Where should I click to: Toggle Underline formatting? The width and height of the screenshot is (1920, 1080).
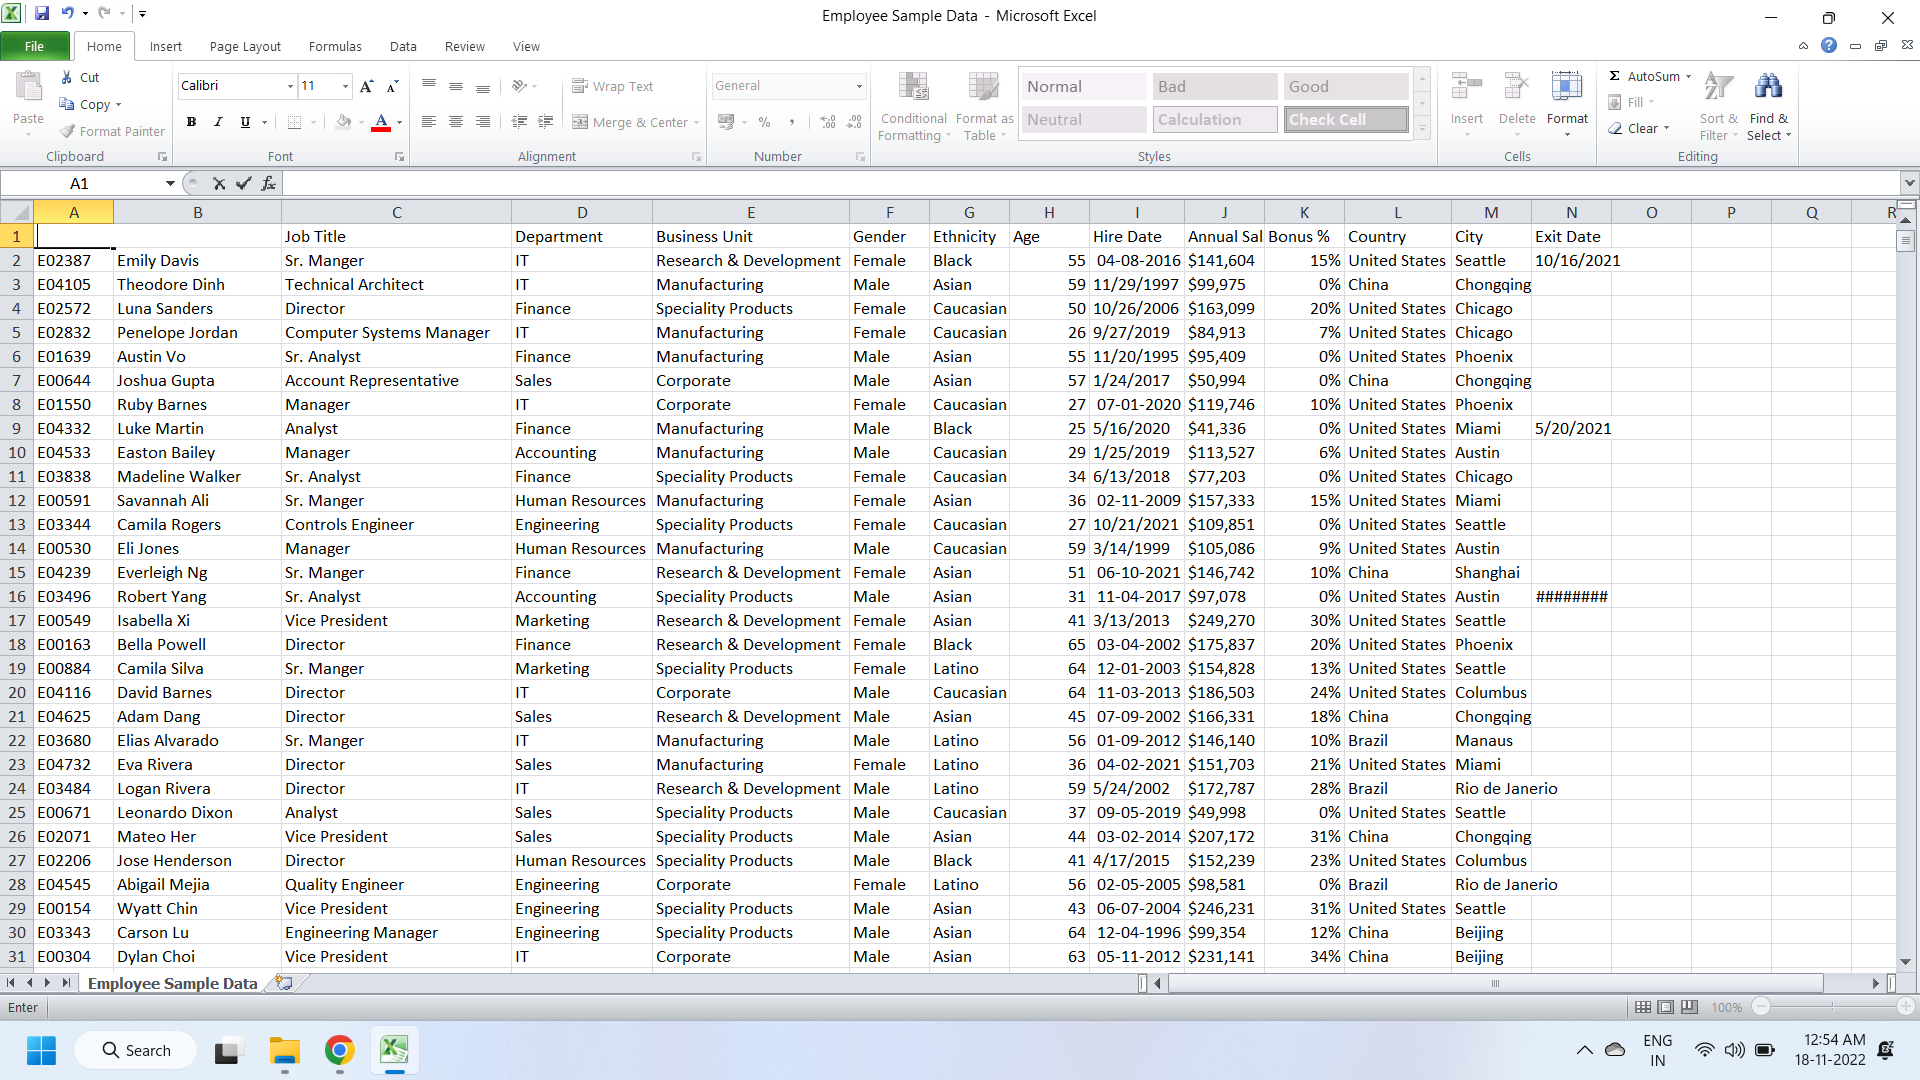(x=243, y=122)
